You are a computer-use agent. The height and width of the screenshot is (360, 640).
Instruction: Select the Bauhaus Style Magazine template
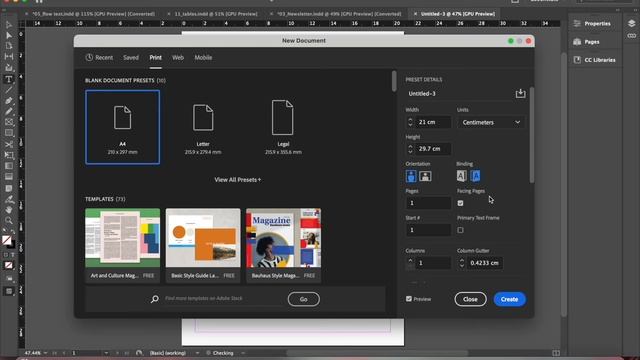(283, 245)
